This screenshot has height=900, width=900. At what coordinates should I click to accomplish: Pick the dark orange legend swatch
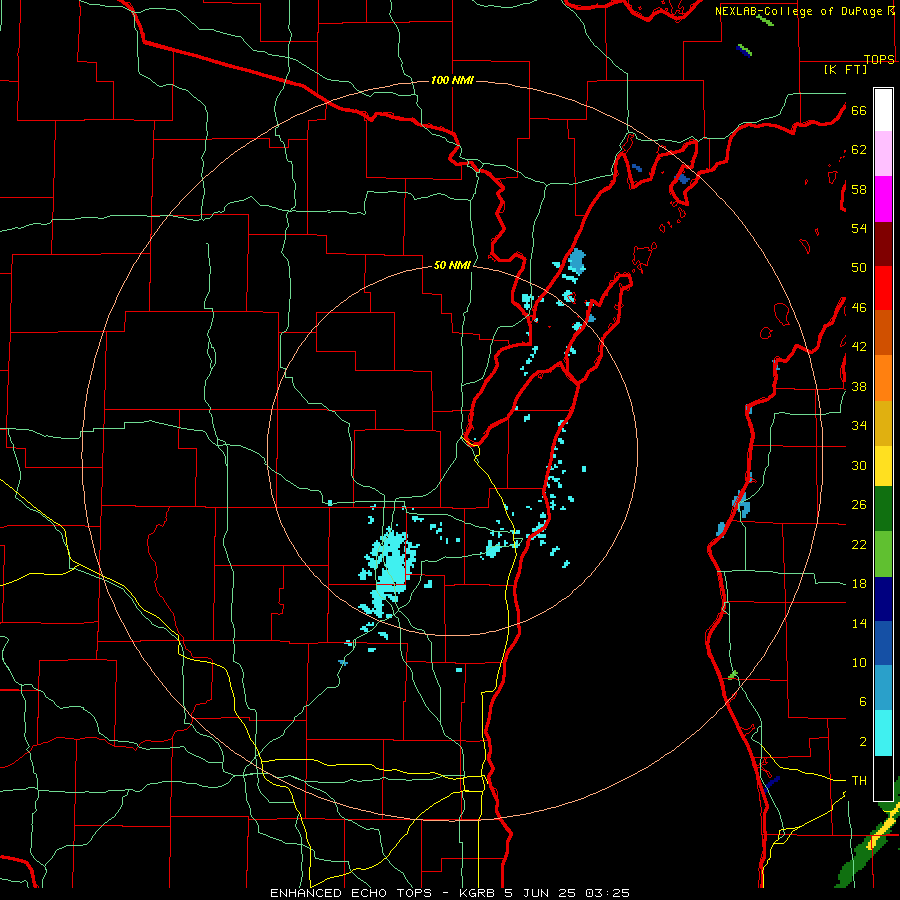(883, 332)
